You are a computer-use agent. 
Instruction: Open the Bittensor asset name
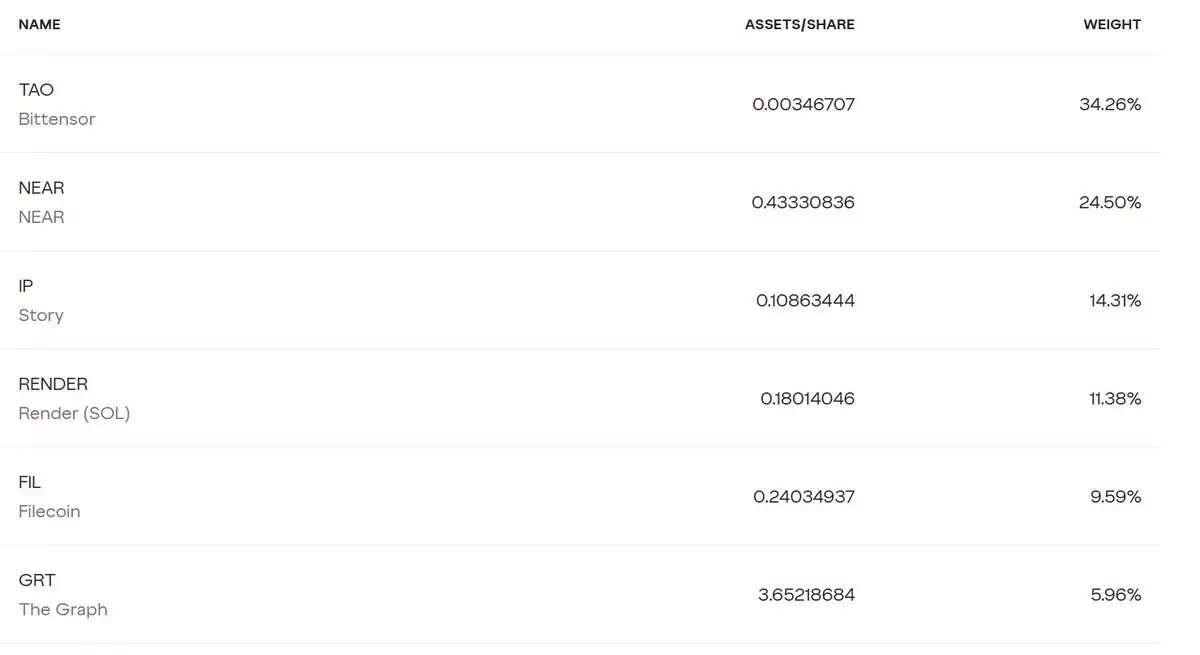pos(57,119)
